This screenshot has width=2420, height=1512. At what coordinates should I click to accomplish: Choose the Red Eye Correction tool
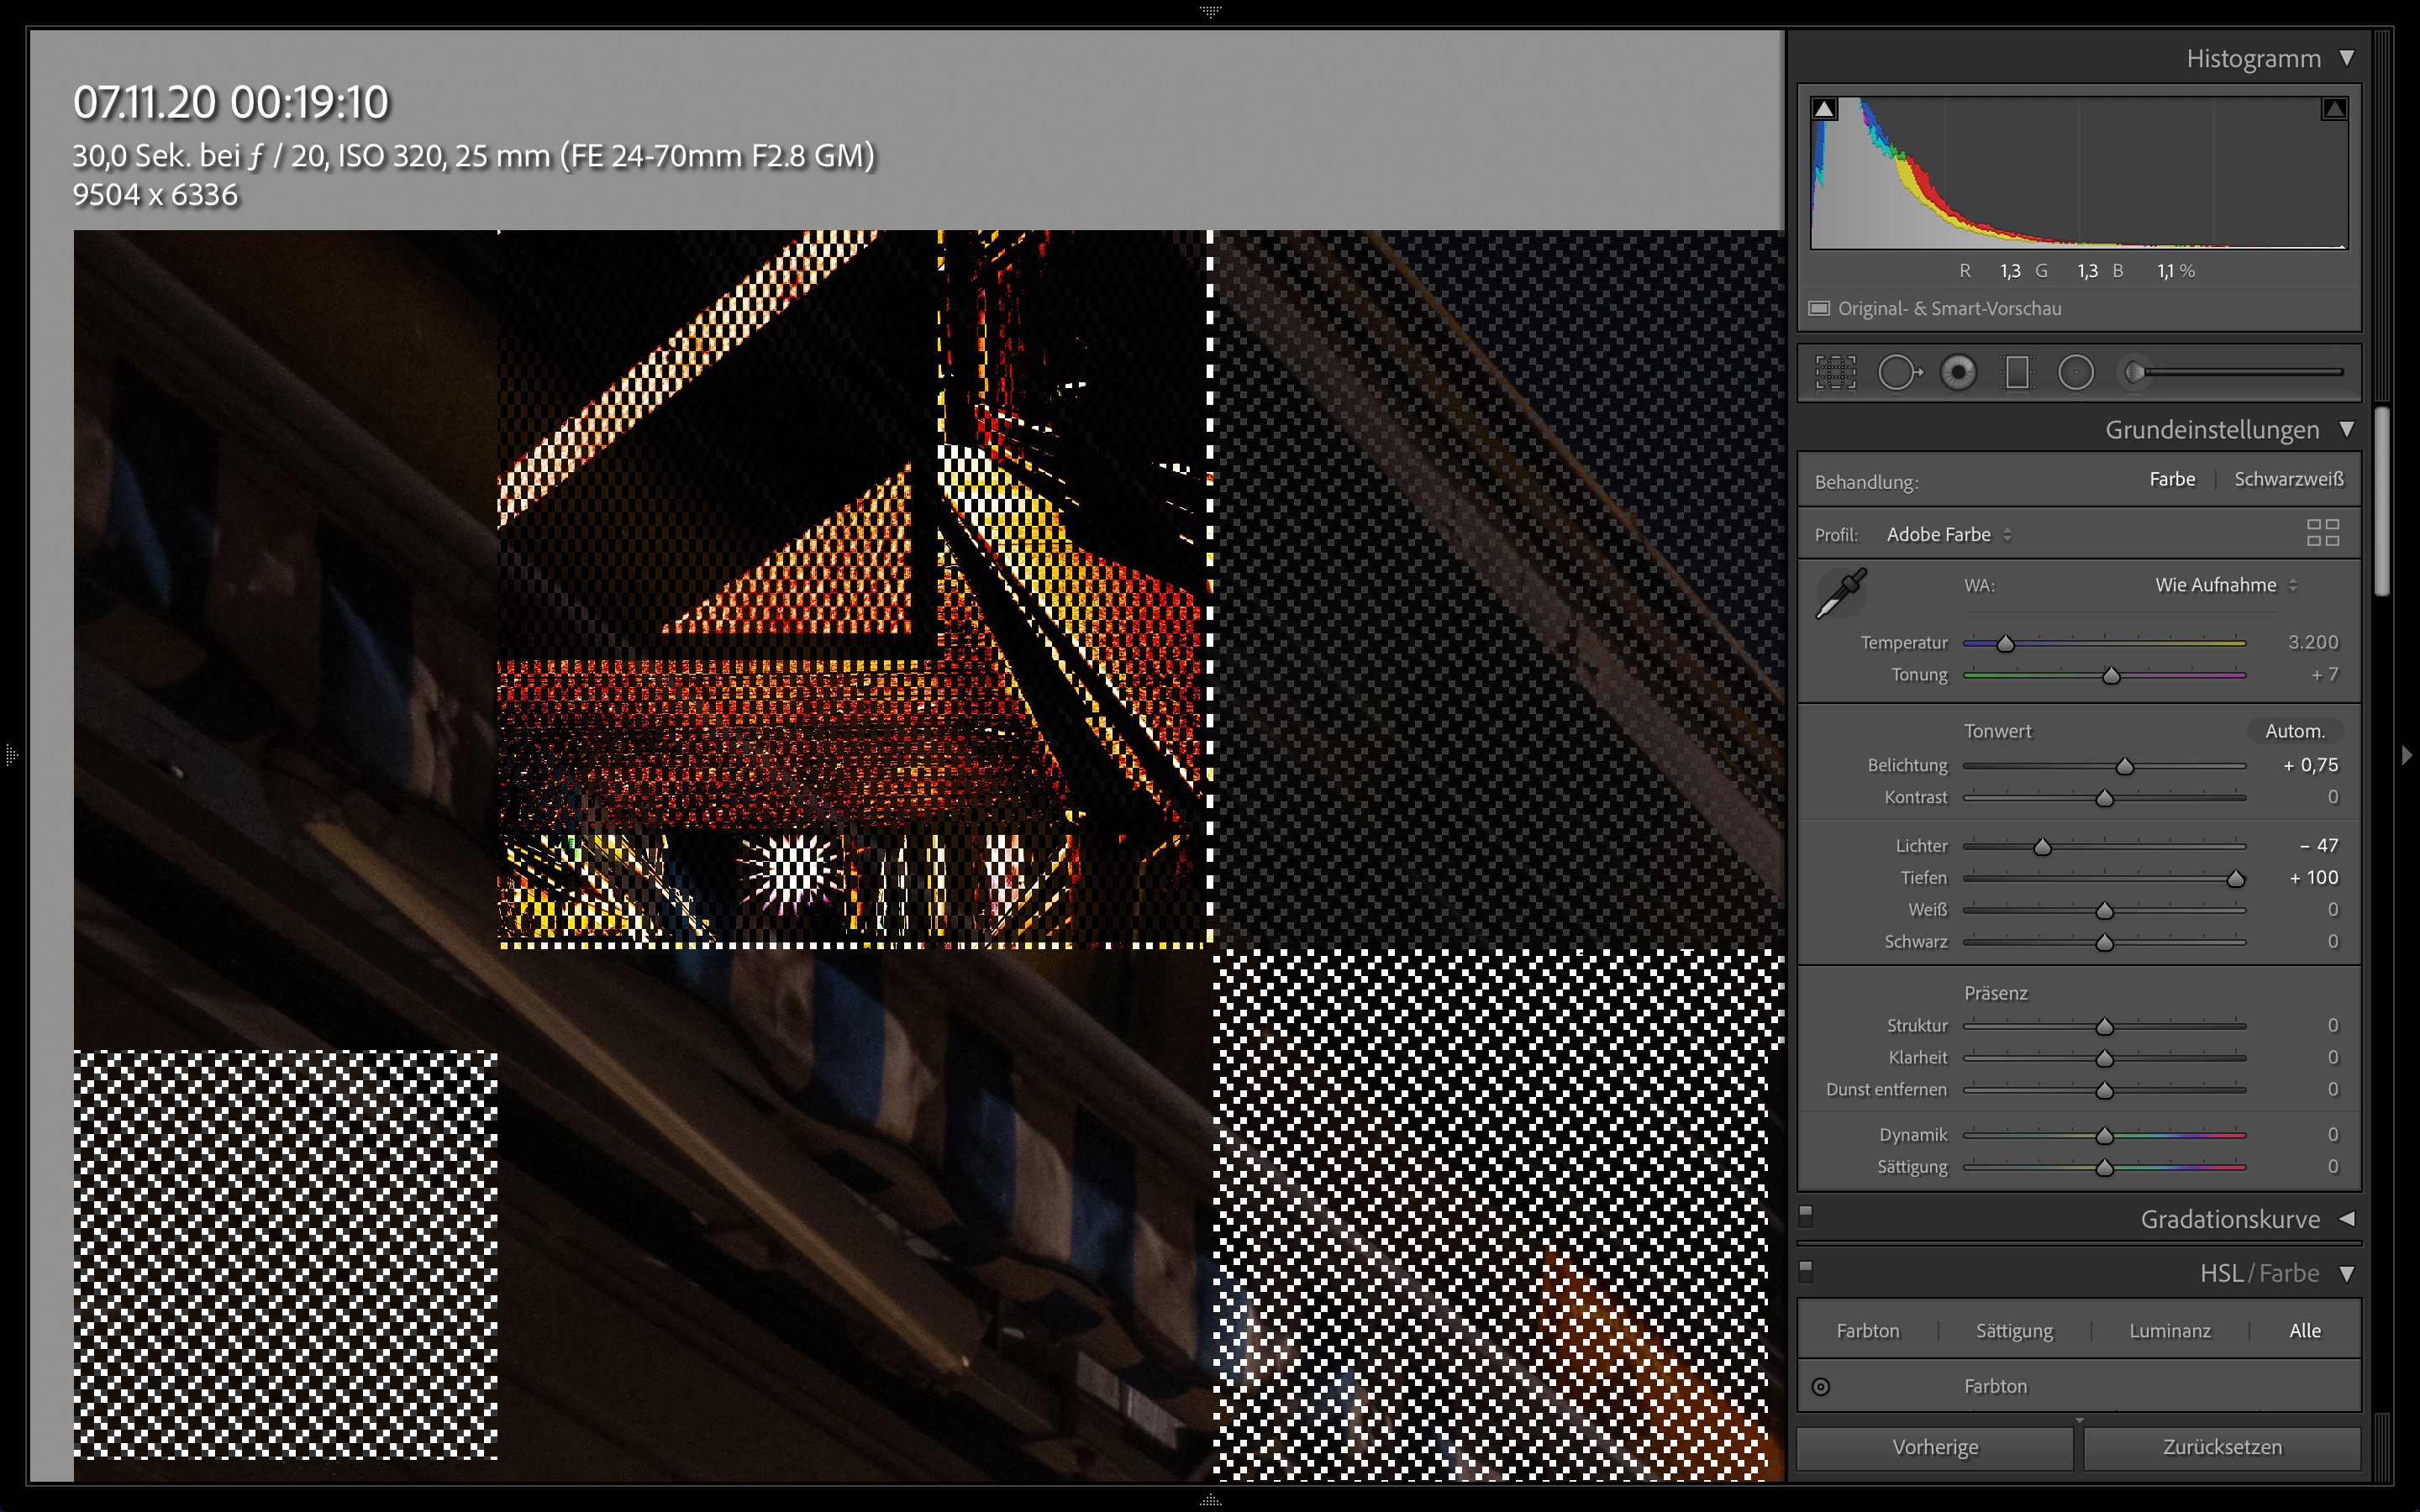point(1958,373)
